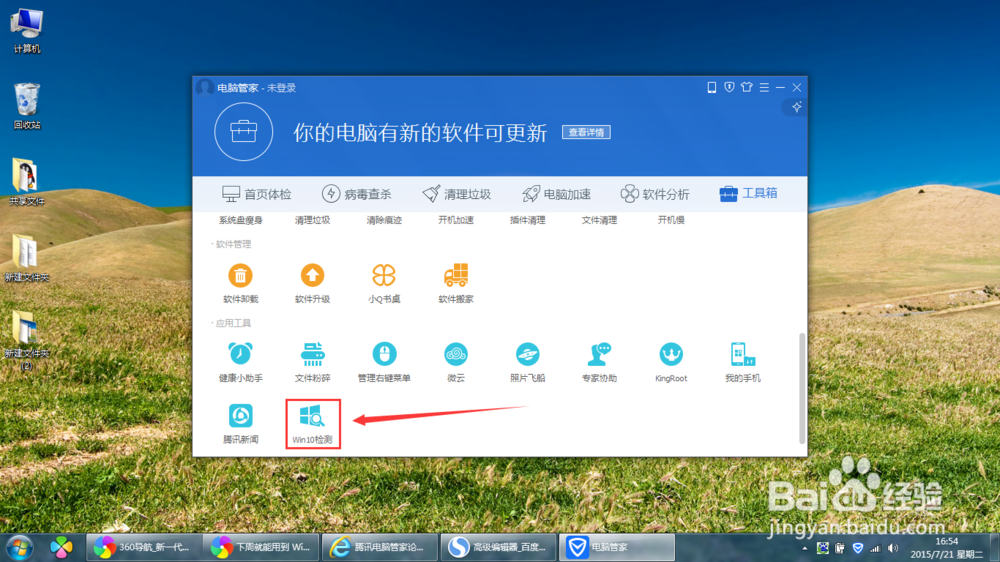
Task: Show hidden tray icons arrow
Action: (x=804, y=549)
